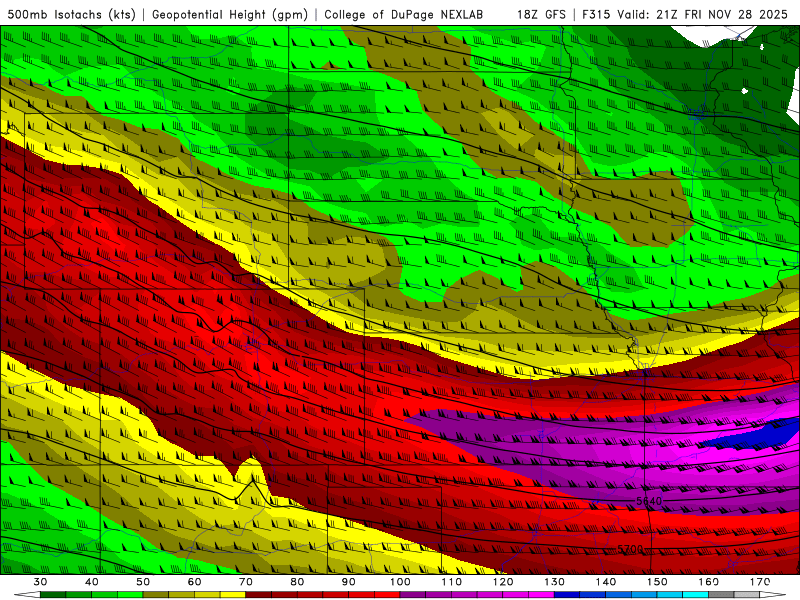Click the '170' value on the color scale
Screen dimensions: 800x600
click(x=760, y=582)
